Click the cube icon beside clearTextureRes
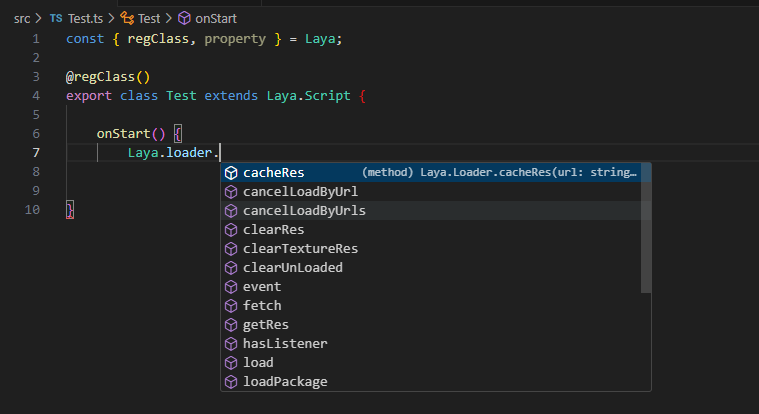 click(x=231, y=249)
